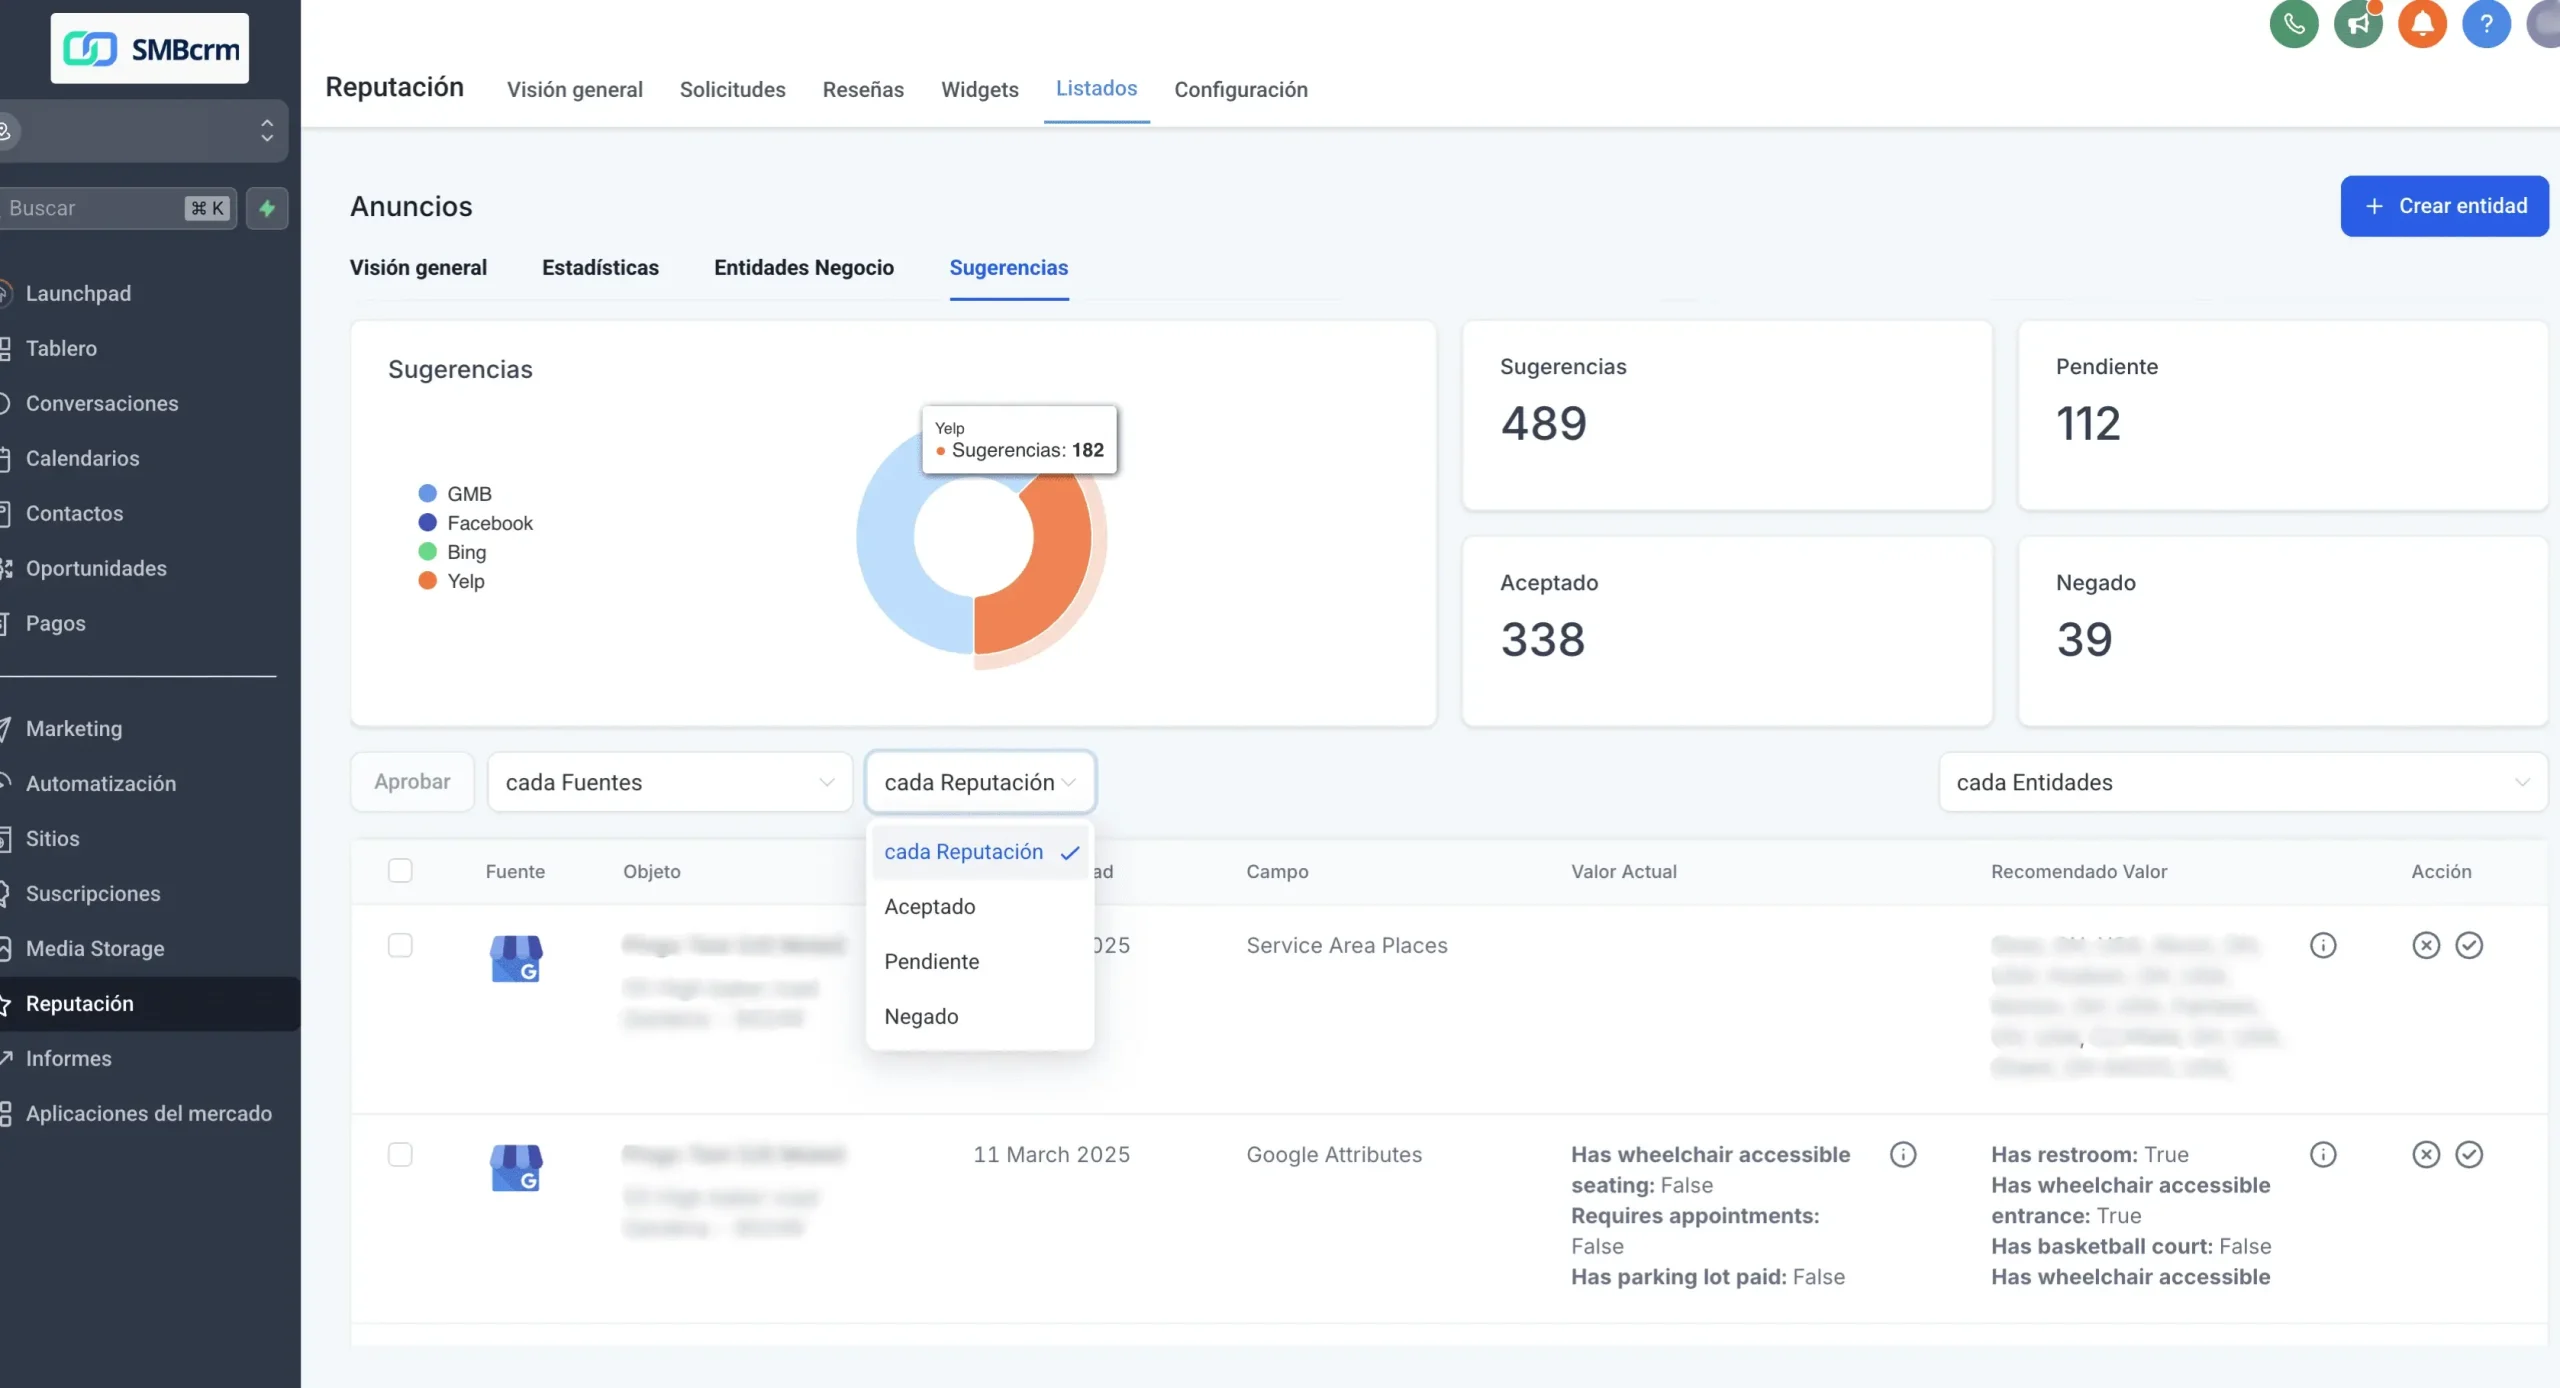Image resolution: width=2560 pixels, height=1388 pixels.
Task: Open Aplicaciones del mercado in the sidebar
Action: click(x=148, y=1113)
